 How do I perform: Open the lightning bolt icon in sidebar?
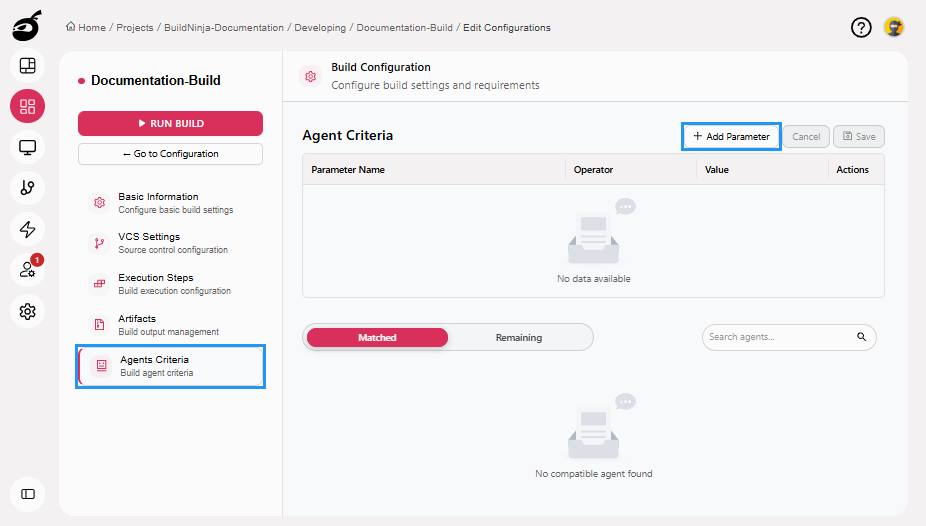point(27,229)
